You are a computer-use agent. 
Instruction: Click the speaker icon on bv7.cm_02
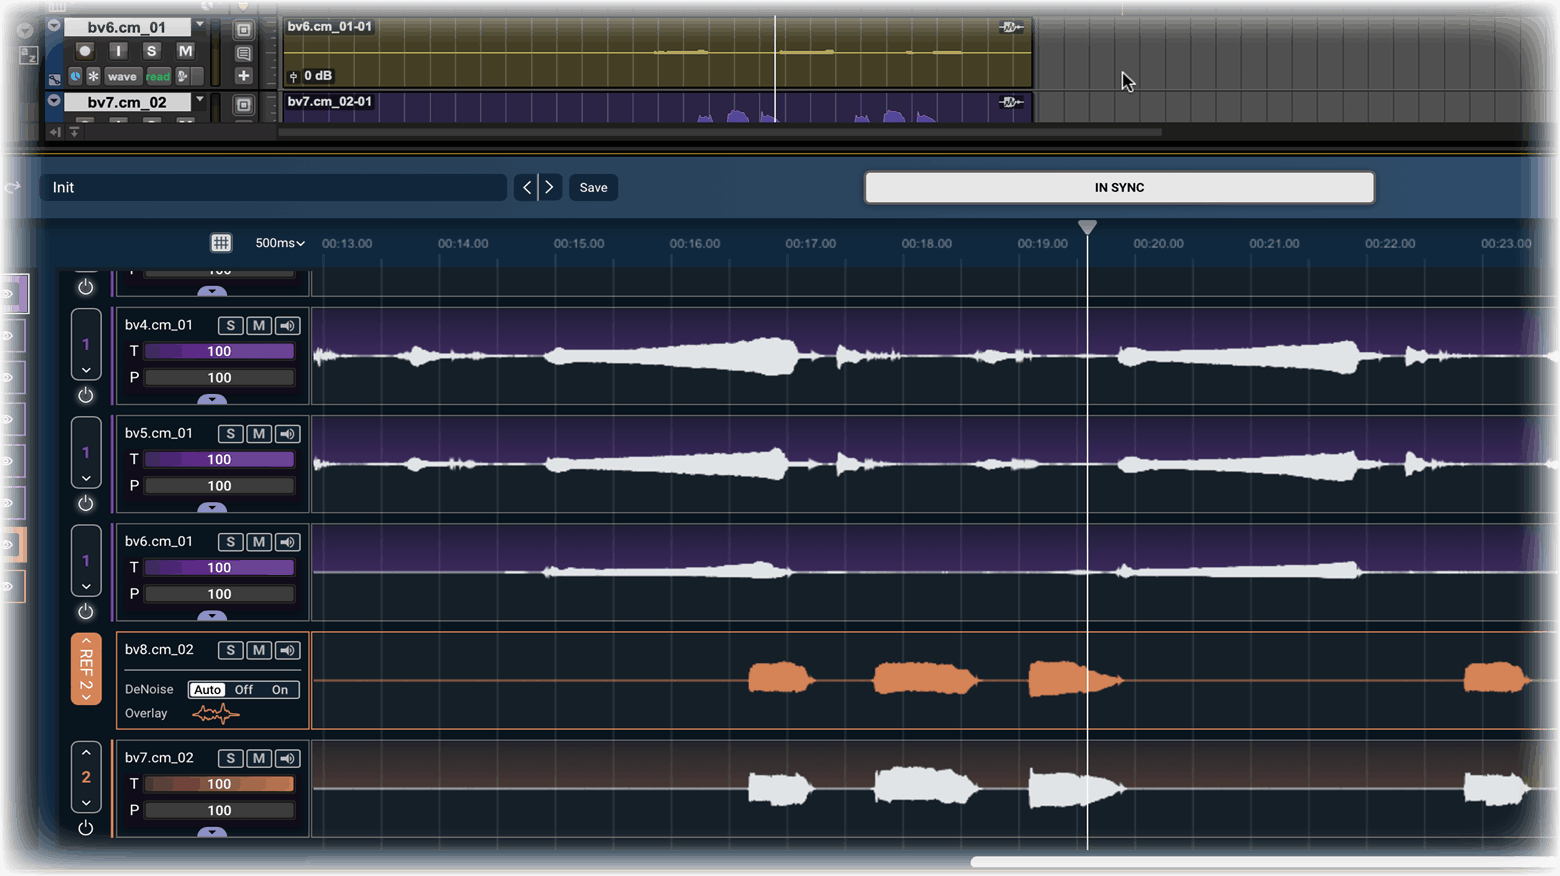click(288, 758)
